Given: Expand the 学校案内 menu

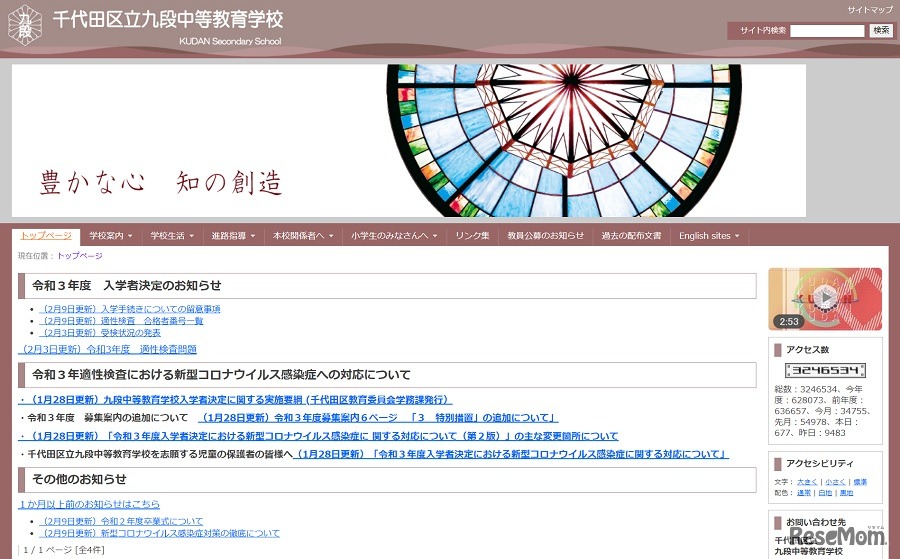Looking at the screenshot, I should point(111,236).
